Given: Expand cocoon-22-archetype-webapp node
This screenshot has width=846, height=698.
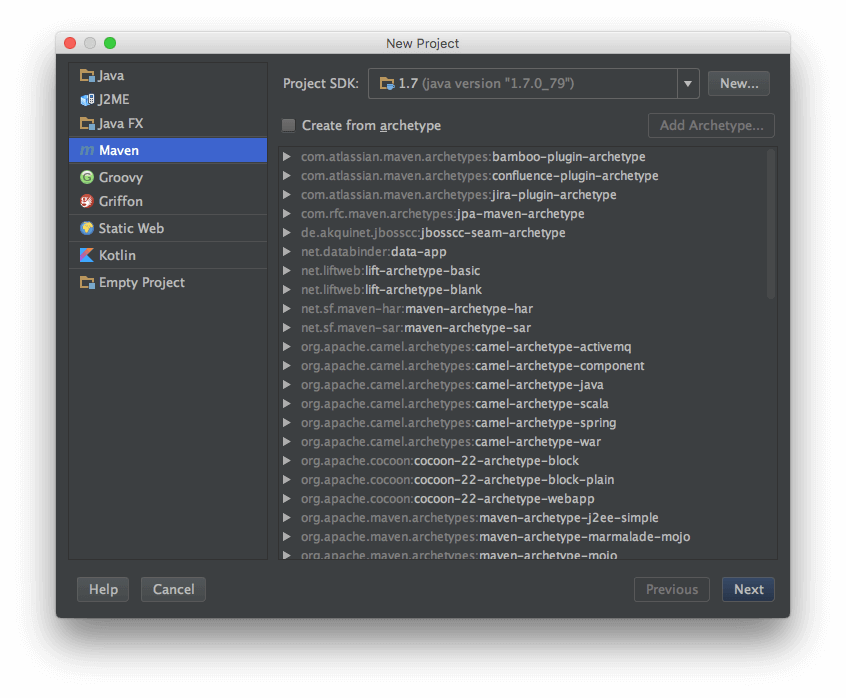Looking at the screenshot, I should tap(287, 498).
